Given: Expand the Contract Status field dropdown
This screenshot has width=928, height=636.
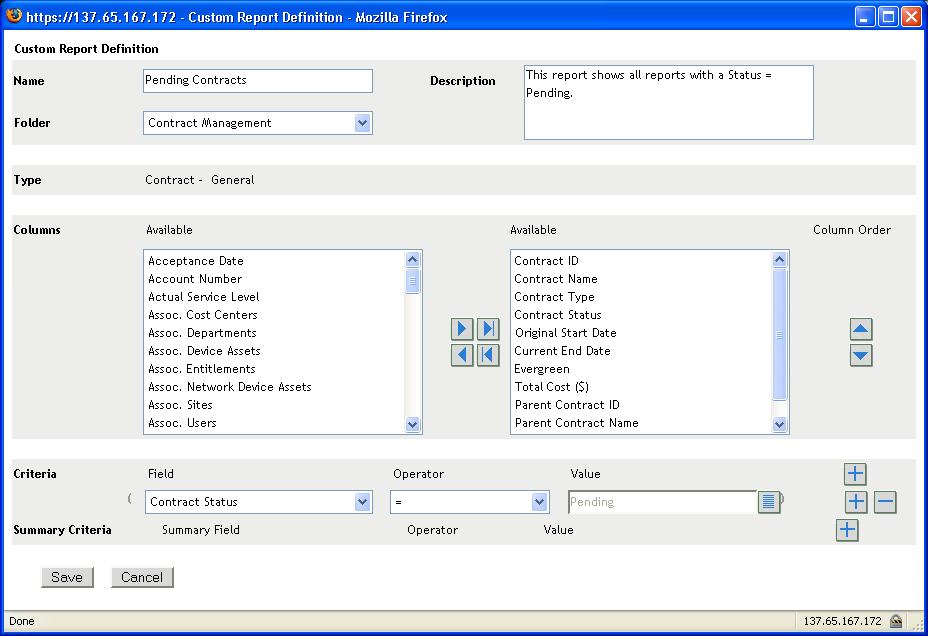Looking at the screenshot, I should 362,502.
